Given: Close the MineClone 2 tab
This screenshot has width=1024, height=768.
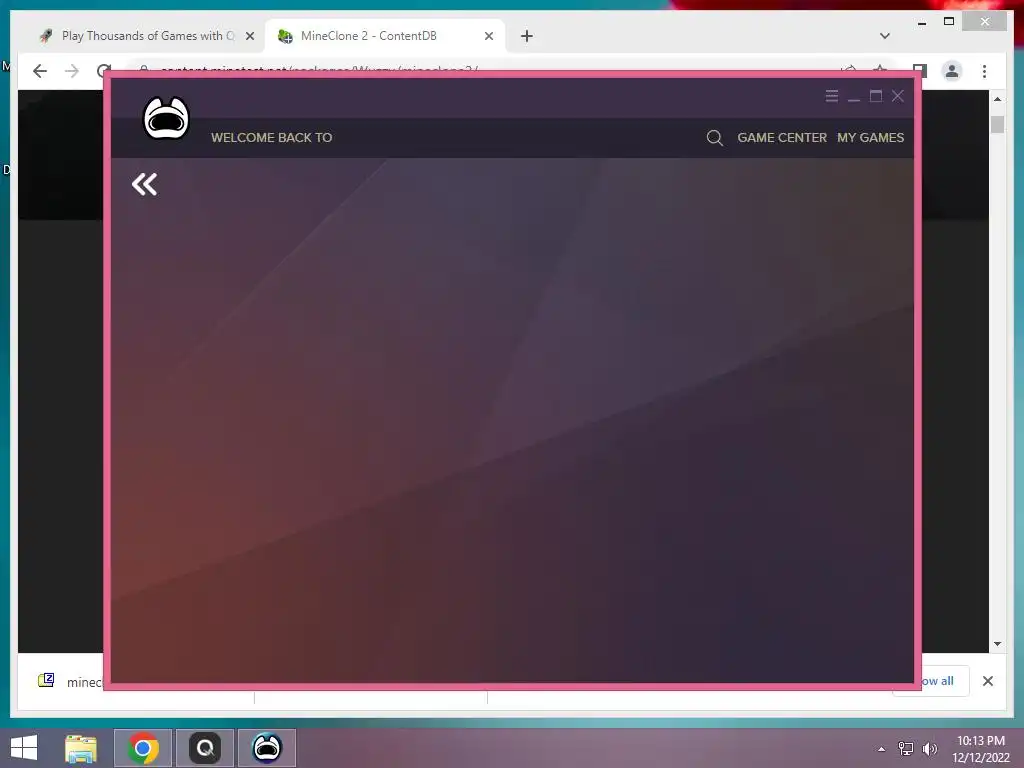Looking at the screenshot, I should (488, 36).
